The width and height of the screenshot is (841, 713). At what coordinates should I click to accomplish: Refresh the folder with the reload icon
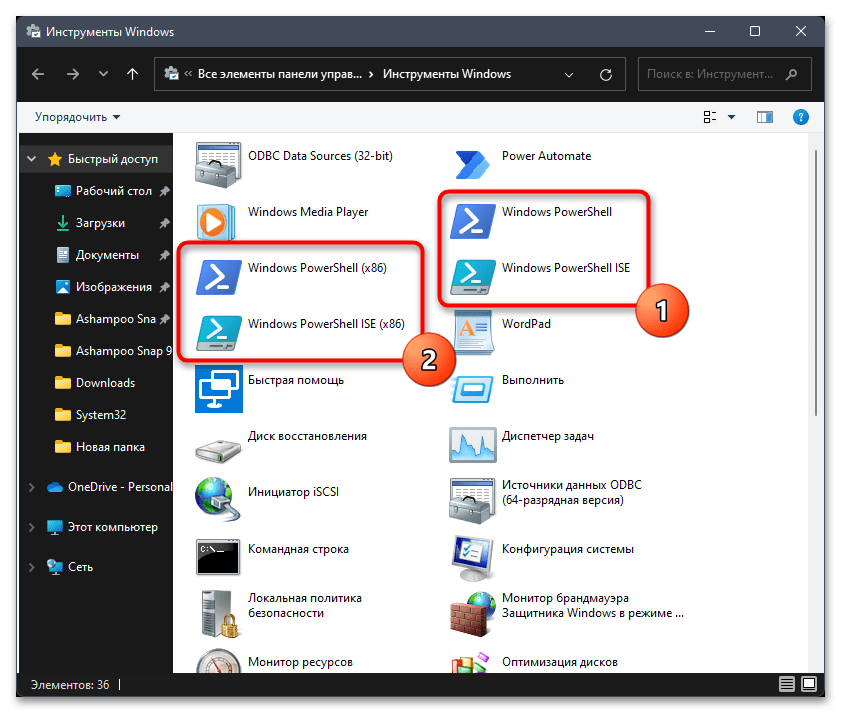[606, 75]
